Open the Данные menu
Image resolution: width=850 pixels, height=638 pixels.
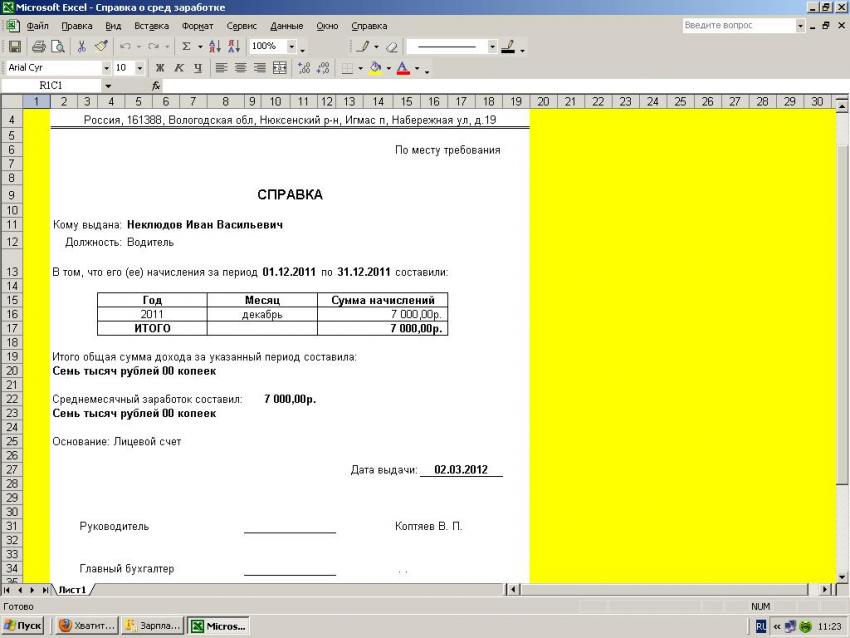(x=287, y=25)
